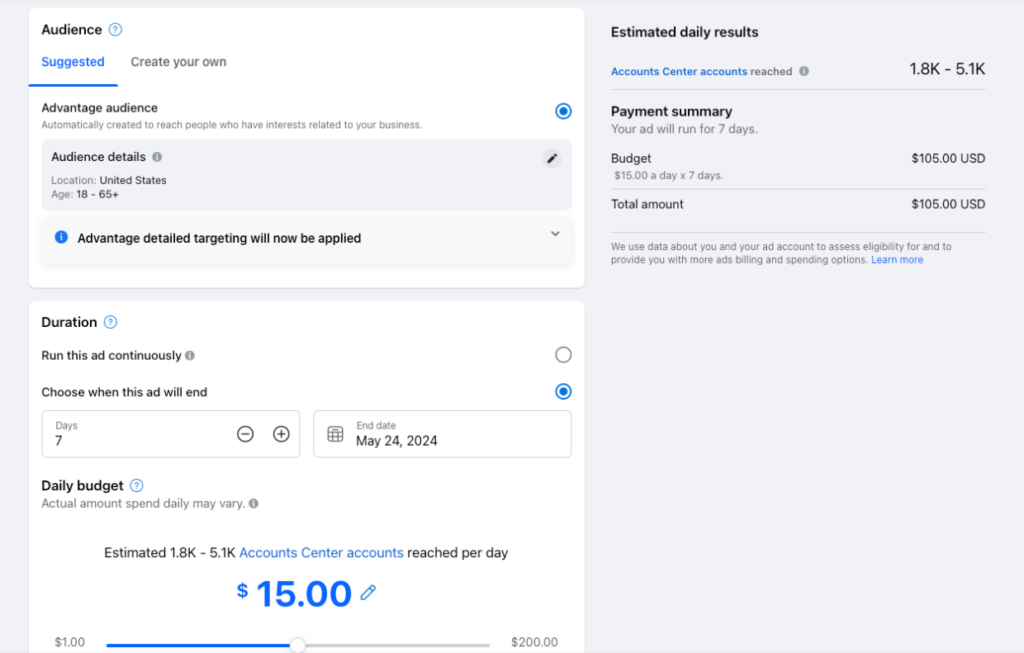Switch to the Suggested audience tab

pyautogui.click(x=73, y=62)
